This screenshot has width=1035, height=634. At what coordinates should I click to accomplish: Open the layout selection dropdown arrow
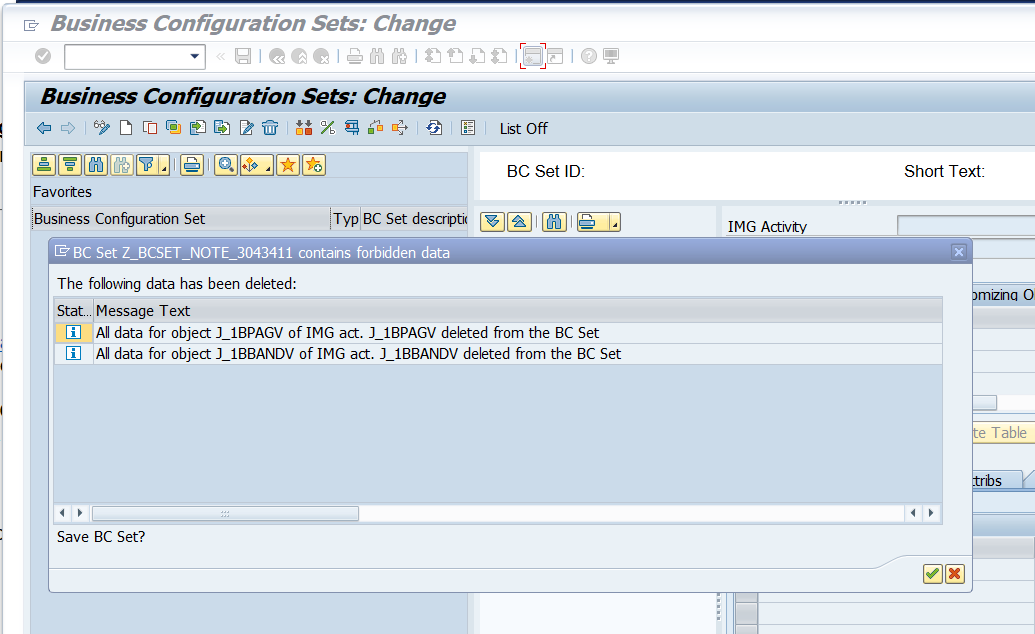pos(267,165)
